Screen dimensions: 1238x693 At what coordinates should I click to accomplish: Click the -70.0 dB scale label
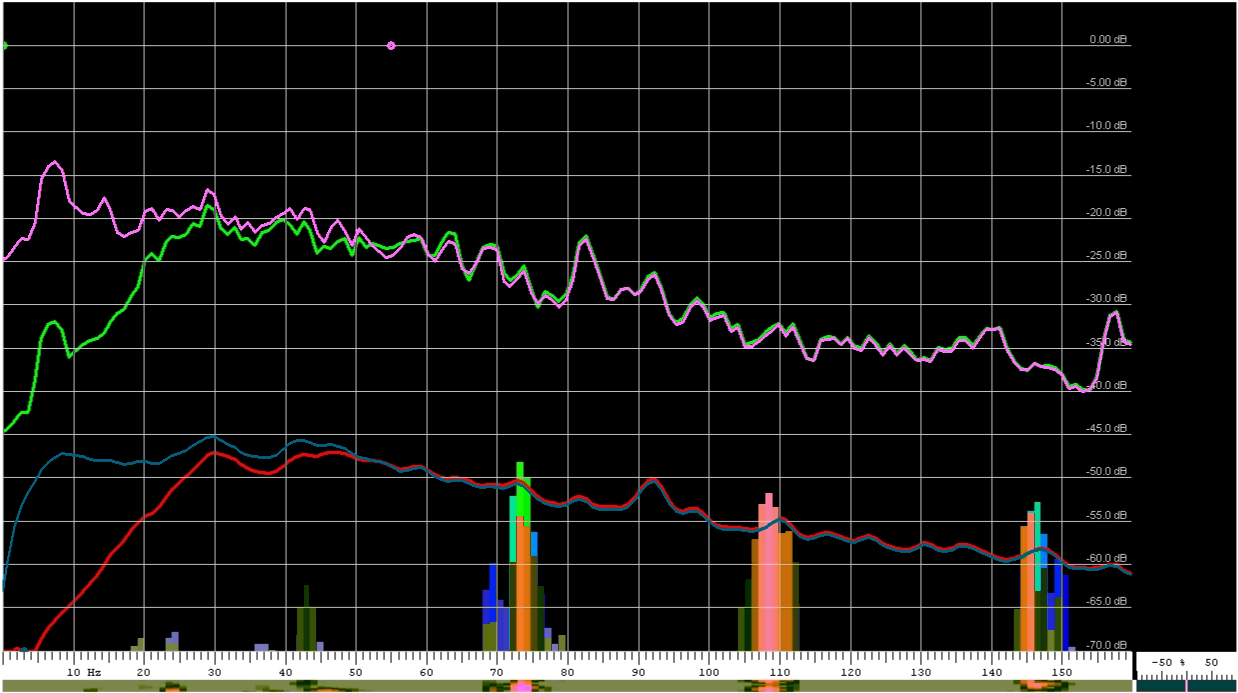point(1107,645)
